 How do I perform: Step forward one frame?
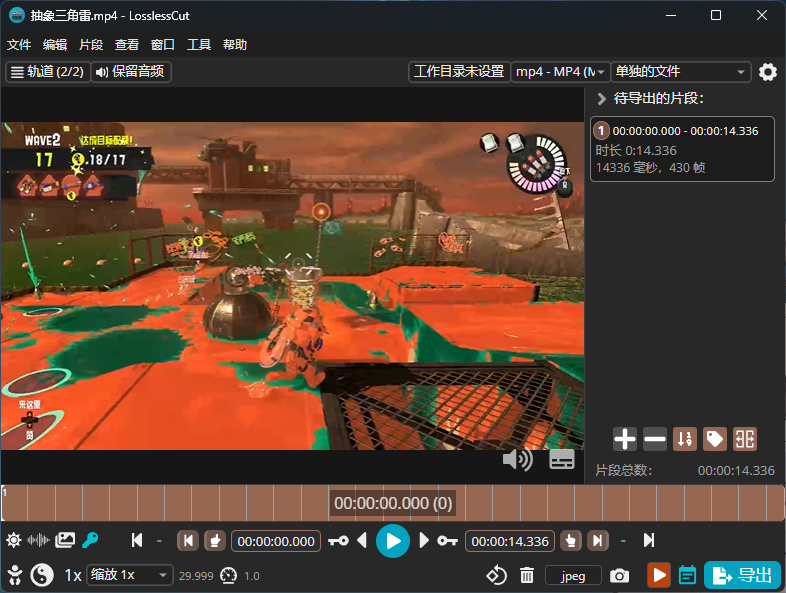pos(424,540)
